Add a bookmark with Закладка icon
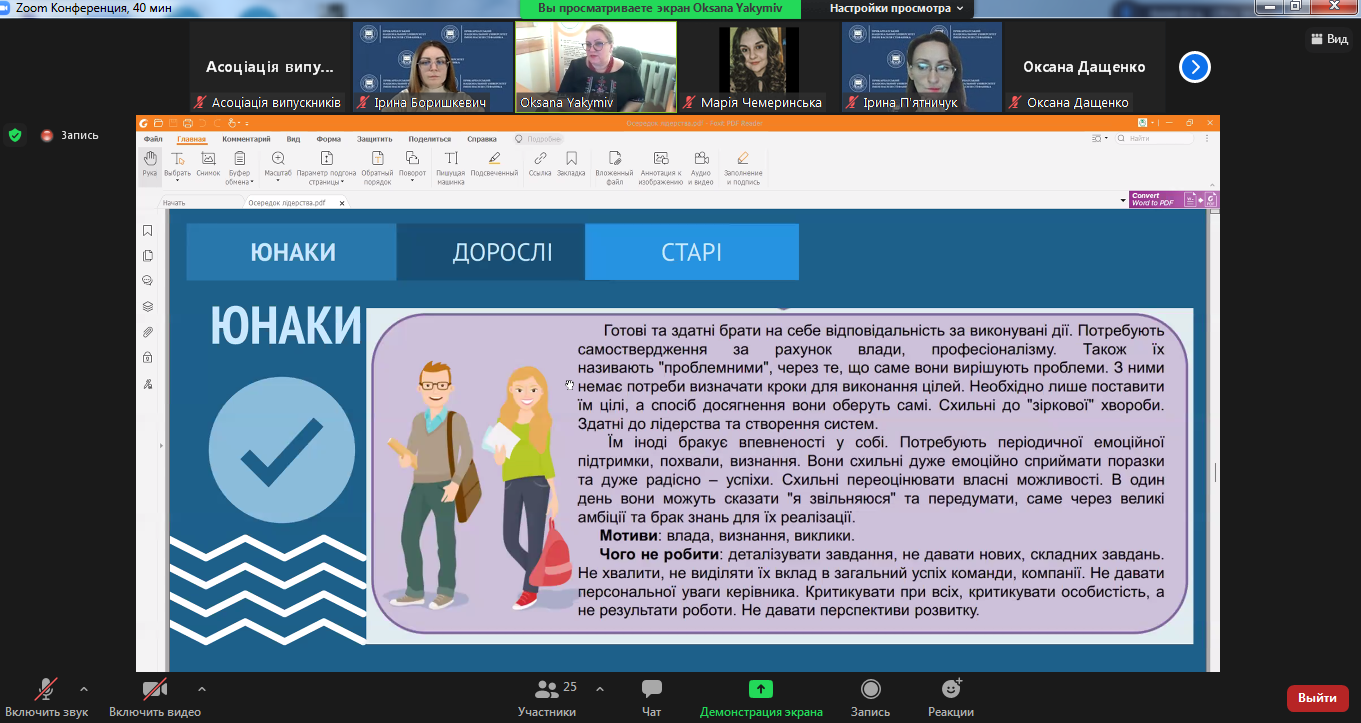 click(571, 165)
